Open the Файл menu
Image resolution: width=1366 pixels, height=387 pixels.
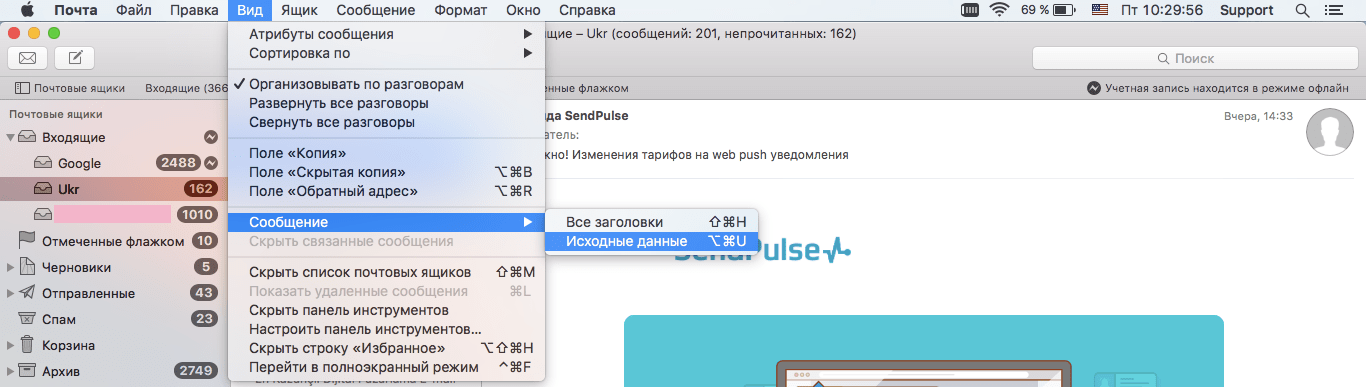[x=134, y=10]
